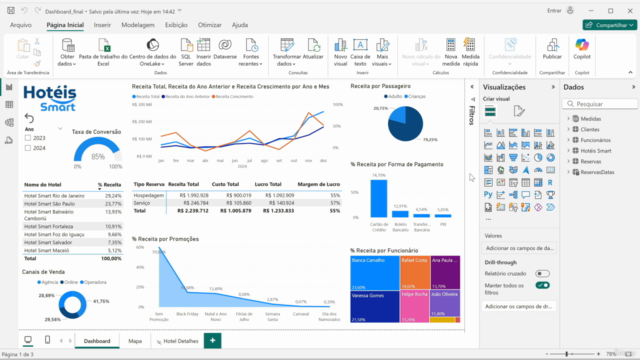Viewport: 640px width, 360px height.
Task: Open the Ajuda ribbon tab
Action: pos(240,25)
